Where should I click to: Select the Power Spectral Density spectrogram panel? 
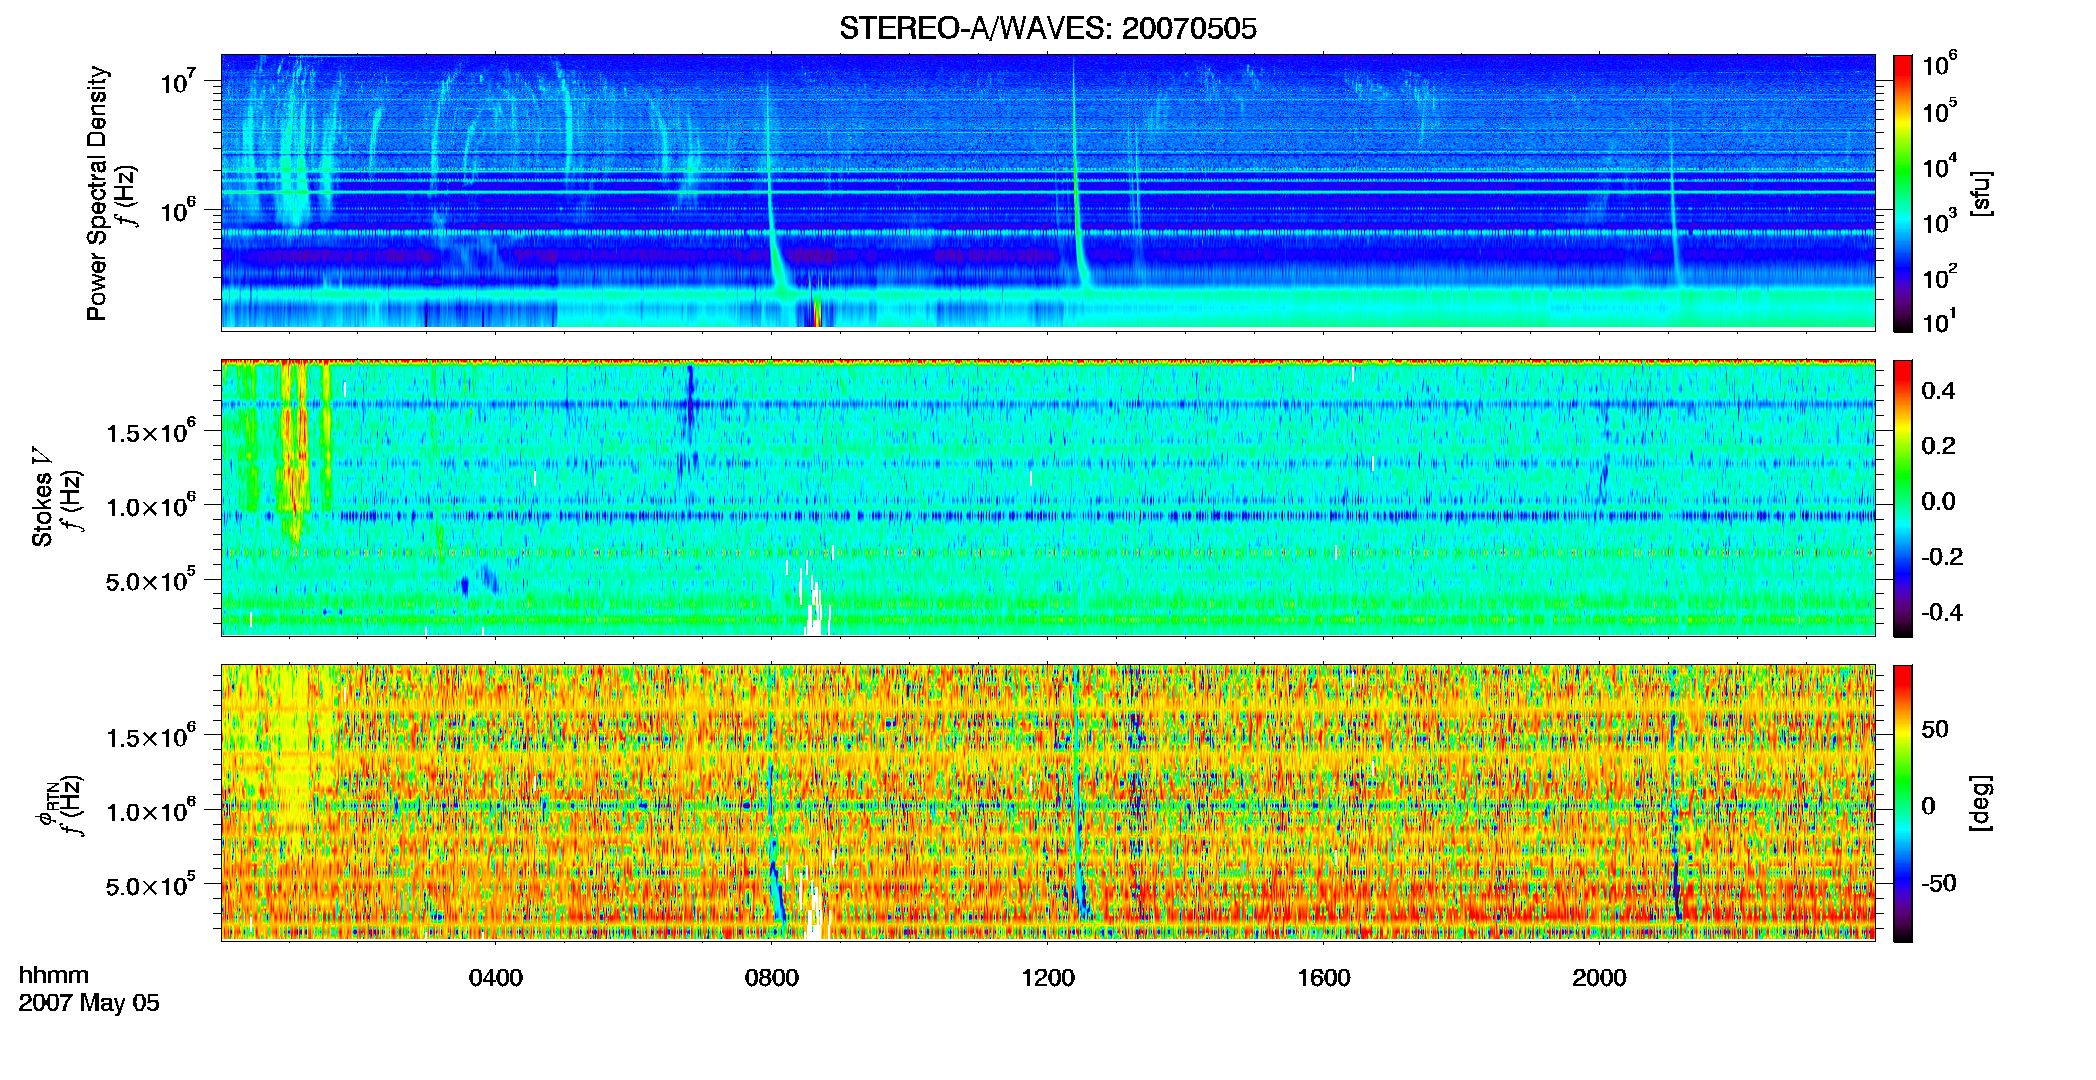click(1048, 192)
